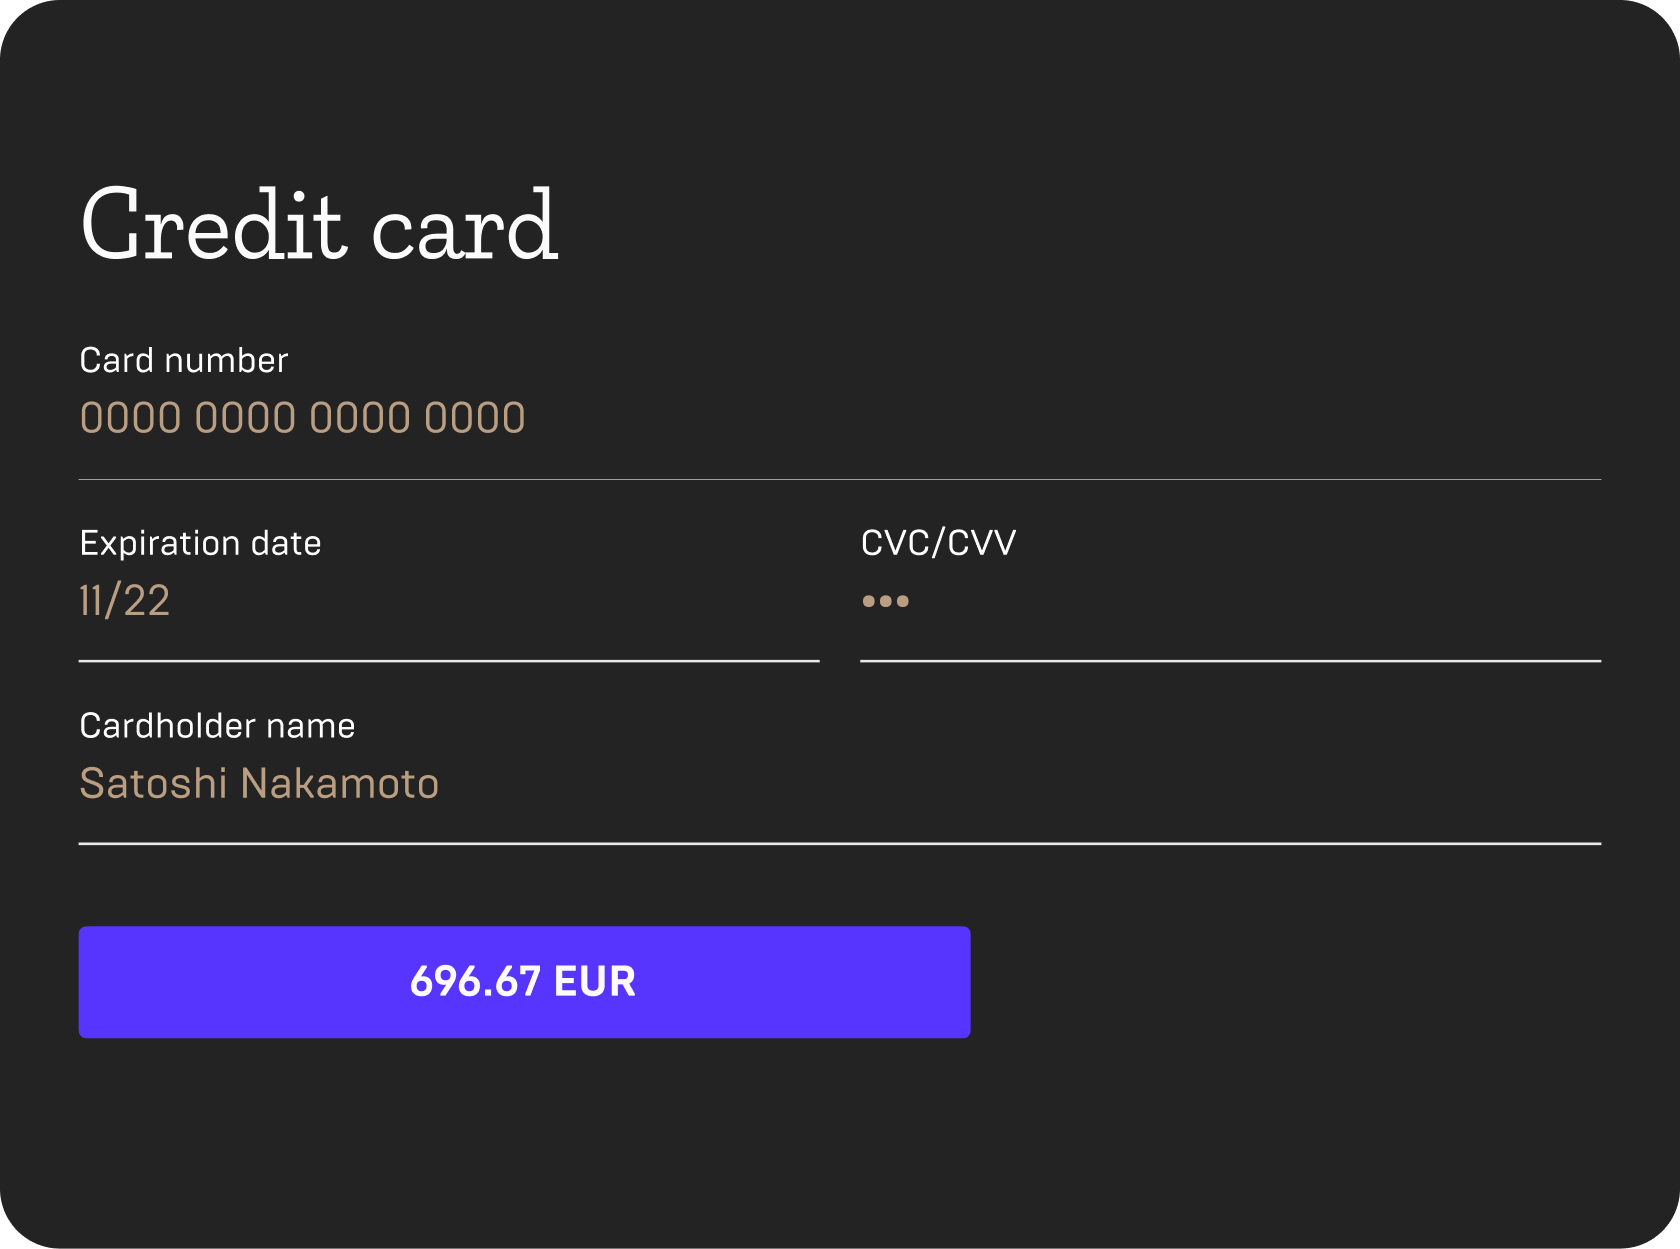Click the second group of zeros in card number
The image size is (1680, 1249).
pyautogui.click(x=245, y=418)
